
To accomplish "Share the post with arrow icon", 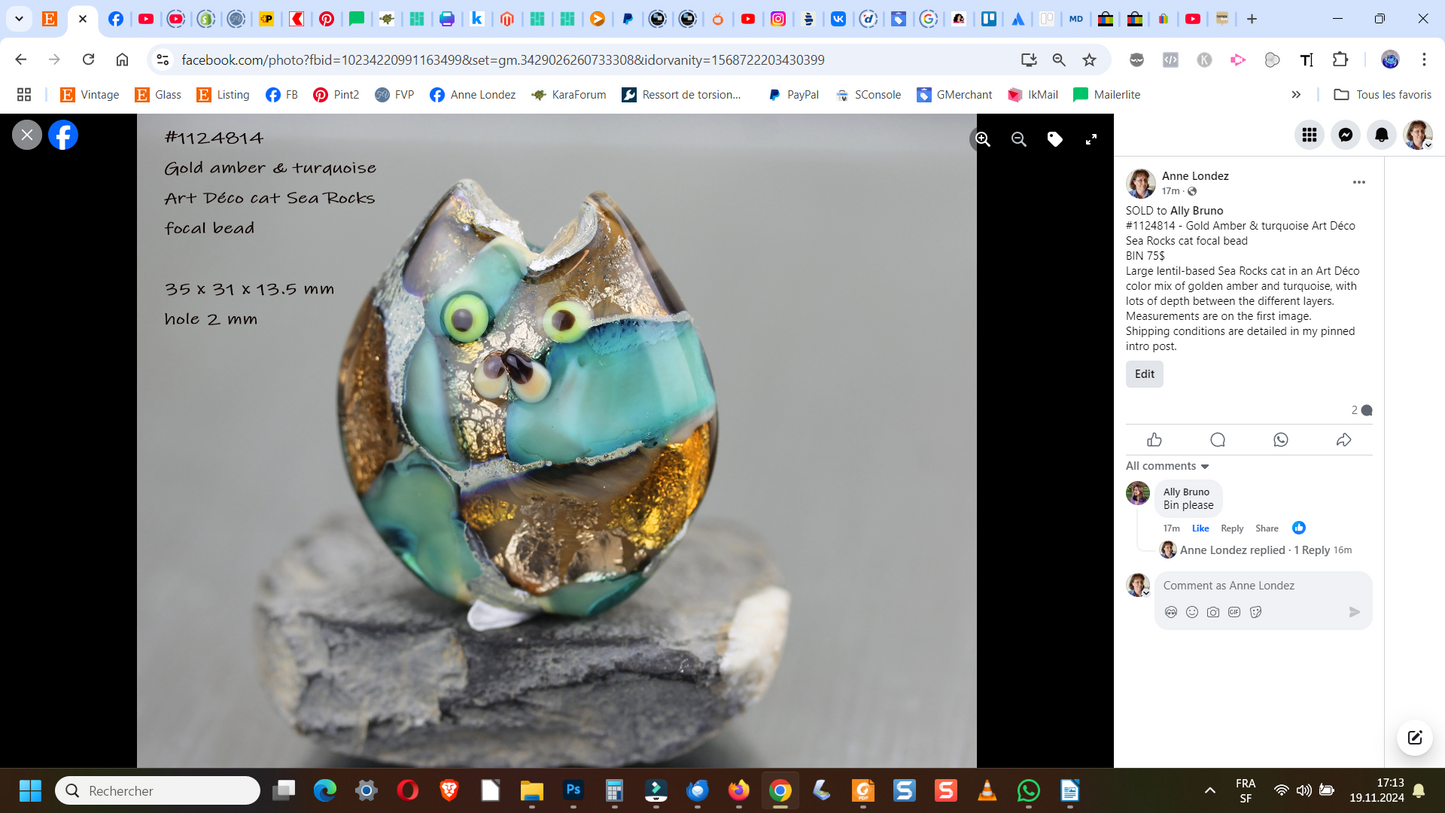I will click(1344, 440).
